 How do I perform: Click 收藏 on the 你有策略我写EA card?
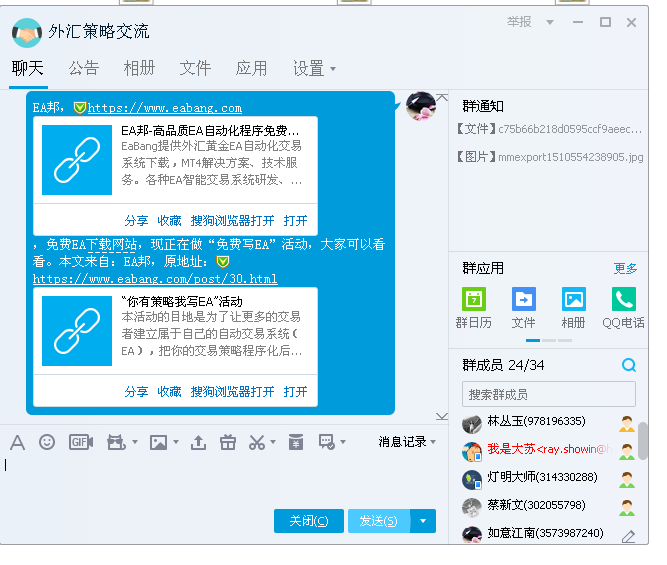coord(169,392)
